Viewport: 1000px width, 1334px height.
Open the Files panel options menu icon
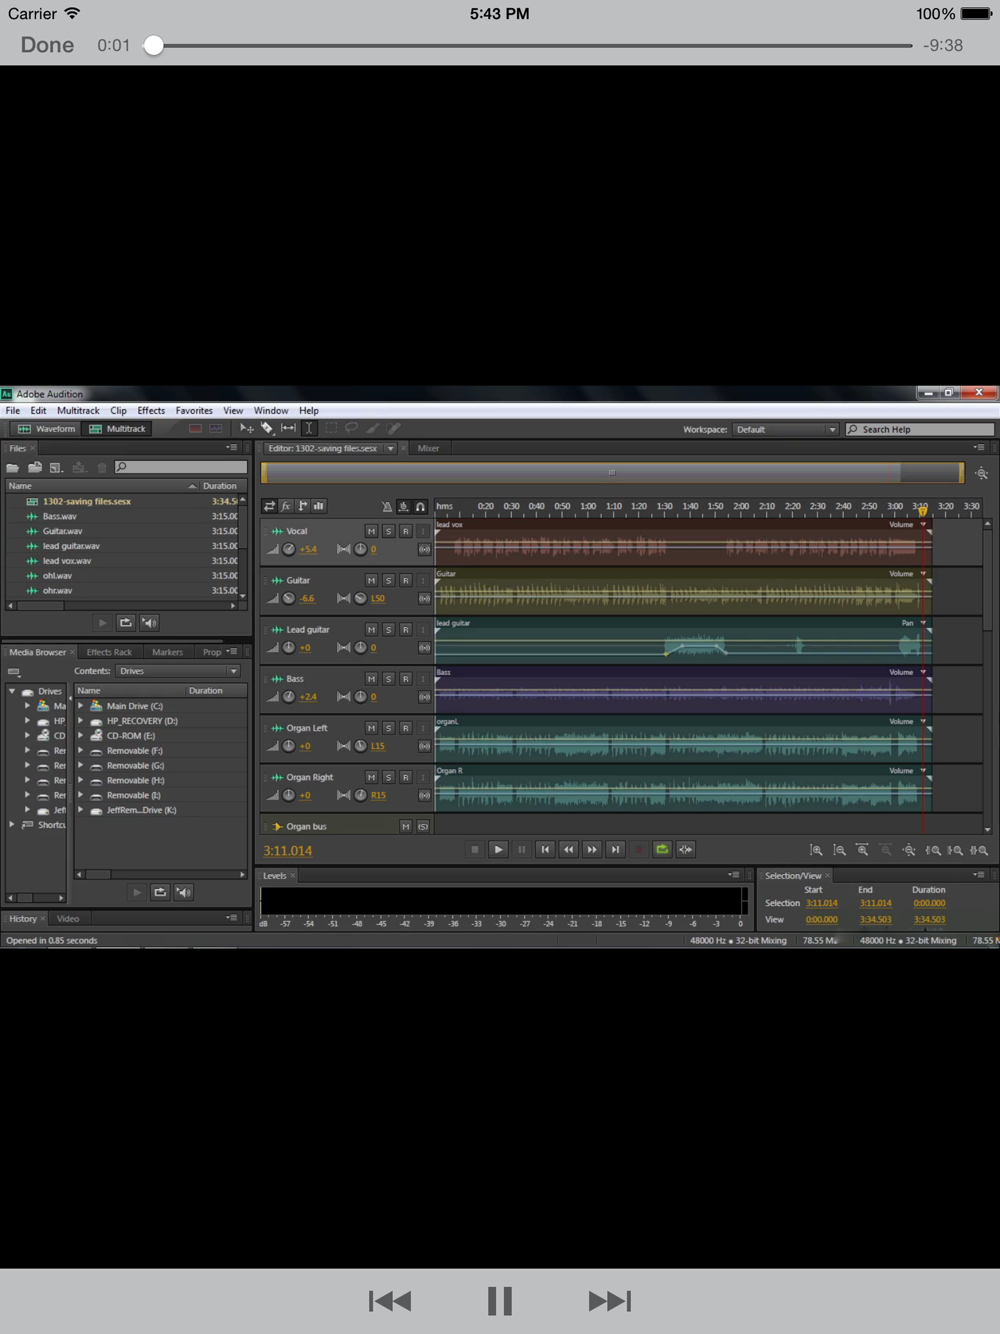232,448
